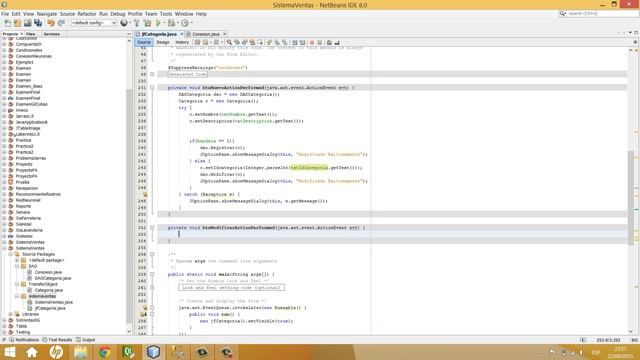Open the File menu
Screen dimensions: 640x360
pyautogui.click(x=5, y=14)
